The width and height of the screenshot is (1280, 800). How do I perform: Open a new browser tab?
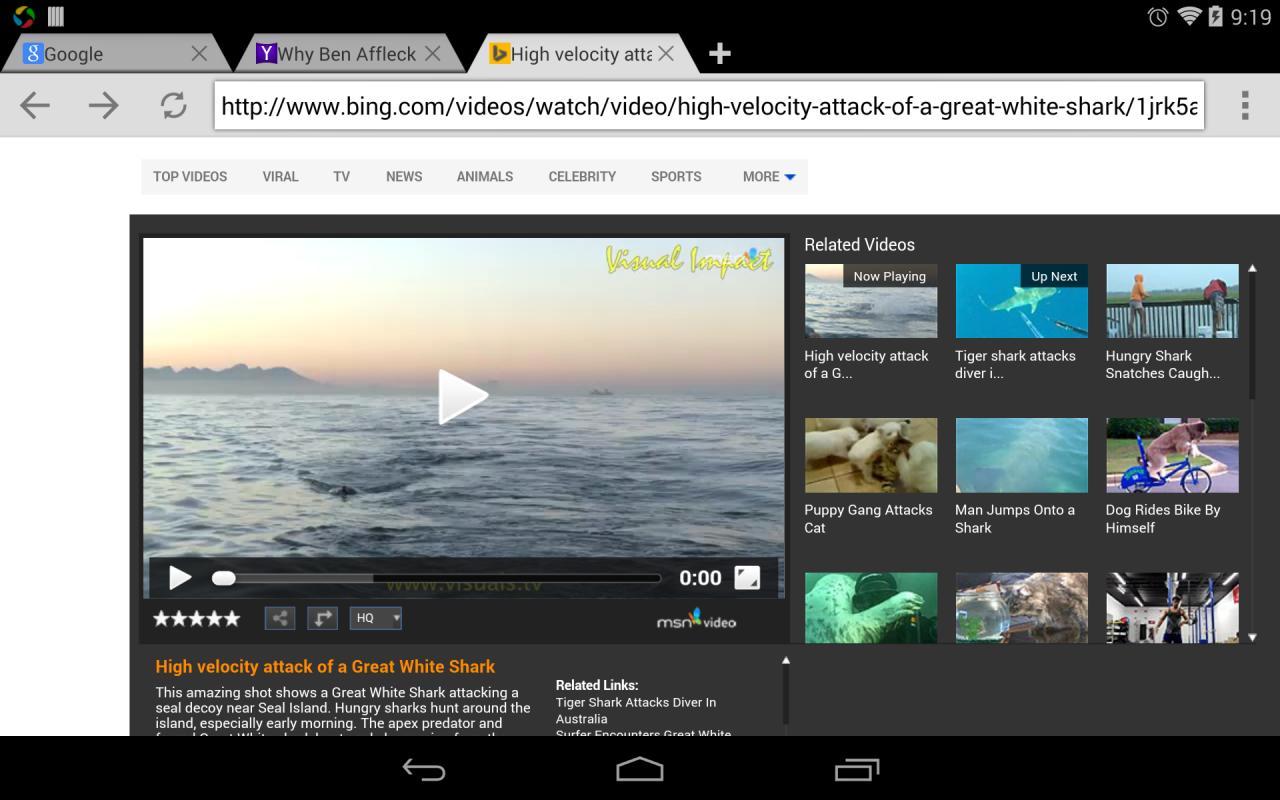pyautogui.click(x=719, y=54)
